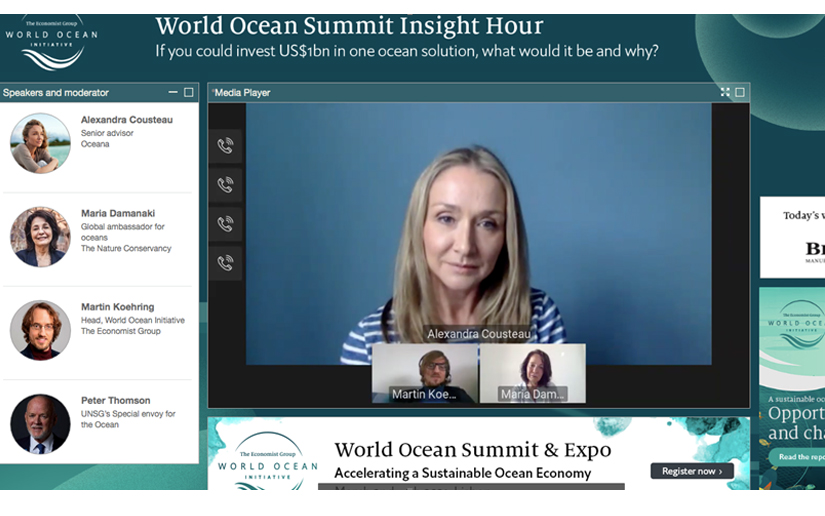Maximize the Speakers and moderator panel

tap(188, 92)
